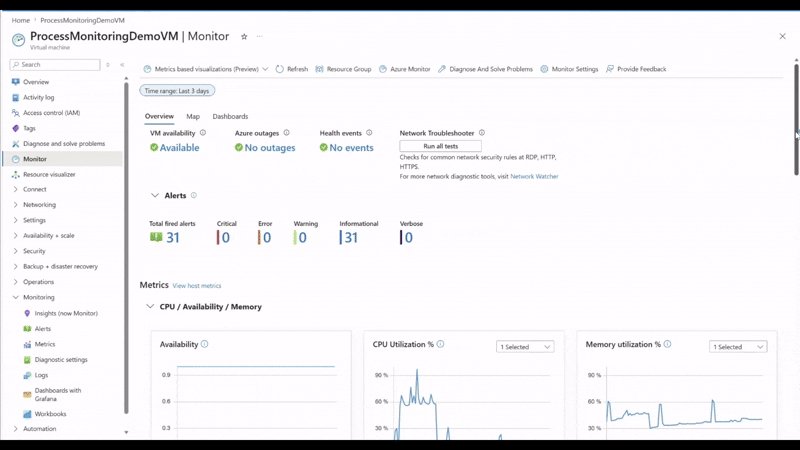Click Diagnose And Solve Problems toolbar button
Screen dimensions: 800x450
(x=485, y=69)
